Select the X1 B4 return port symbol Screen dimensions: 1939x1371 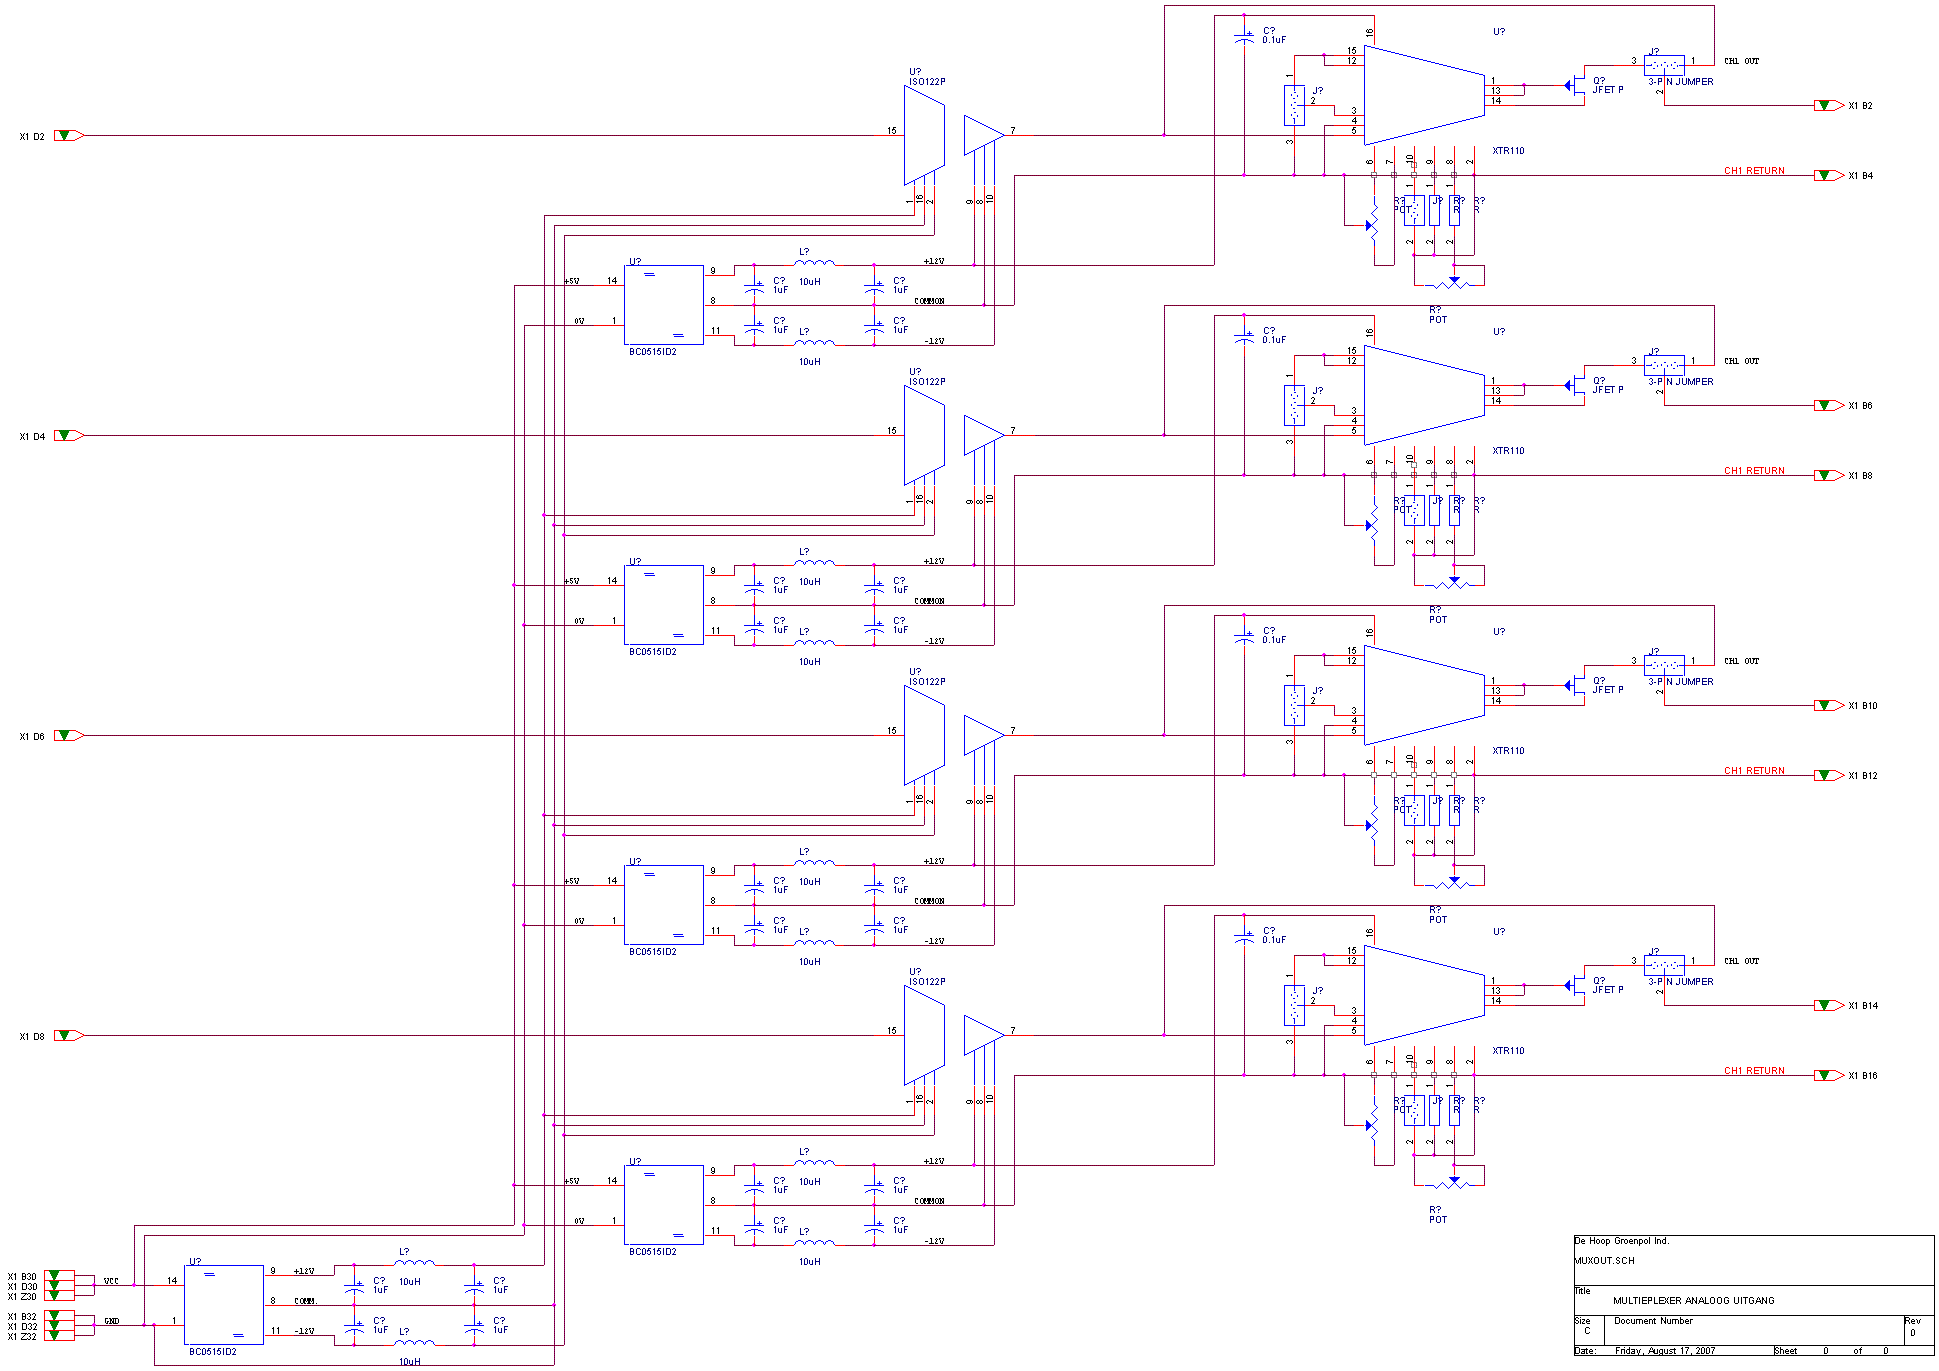pos(1827,175)
